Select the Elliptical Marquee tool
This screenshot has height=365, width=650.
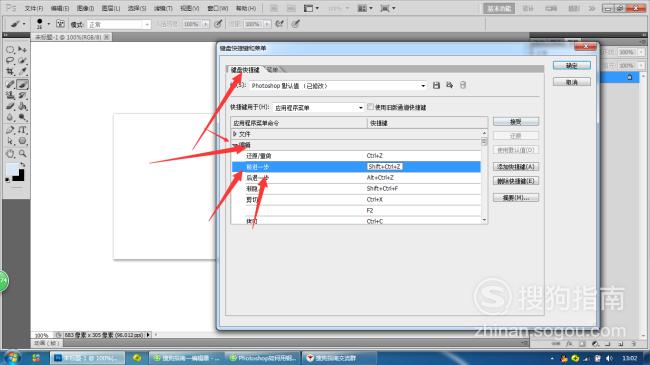coord(10,50)
